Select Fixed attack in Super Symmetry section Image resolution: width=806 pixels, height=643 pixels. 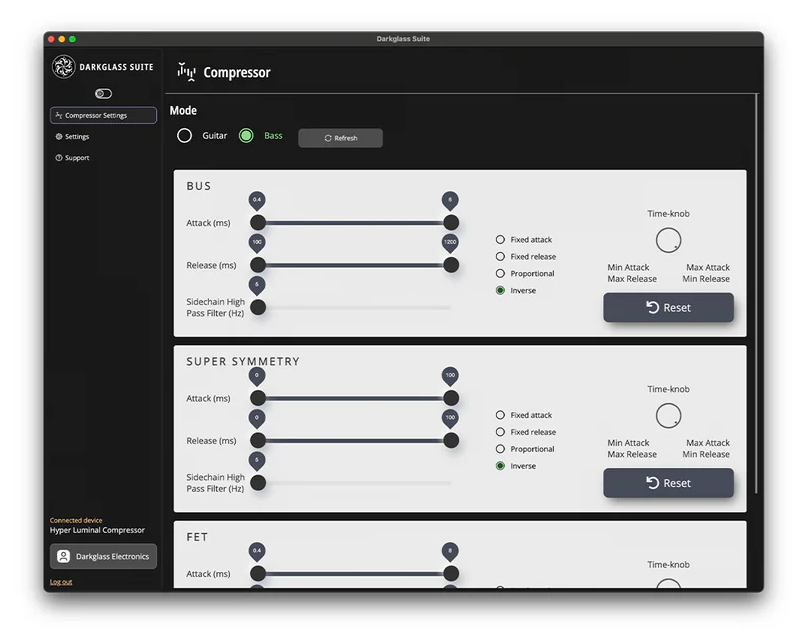(x=500, y=415)
